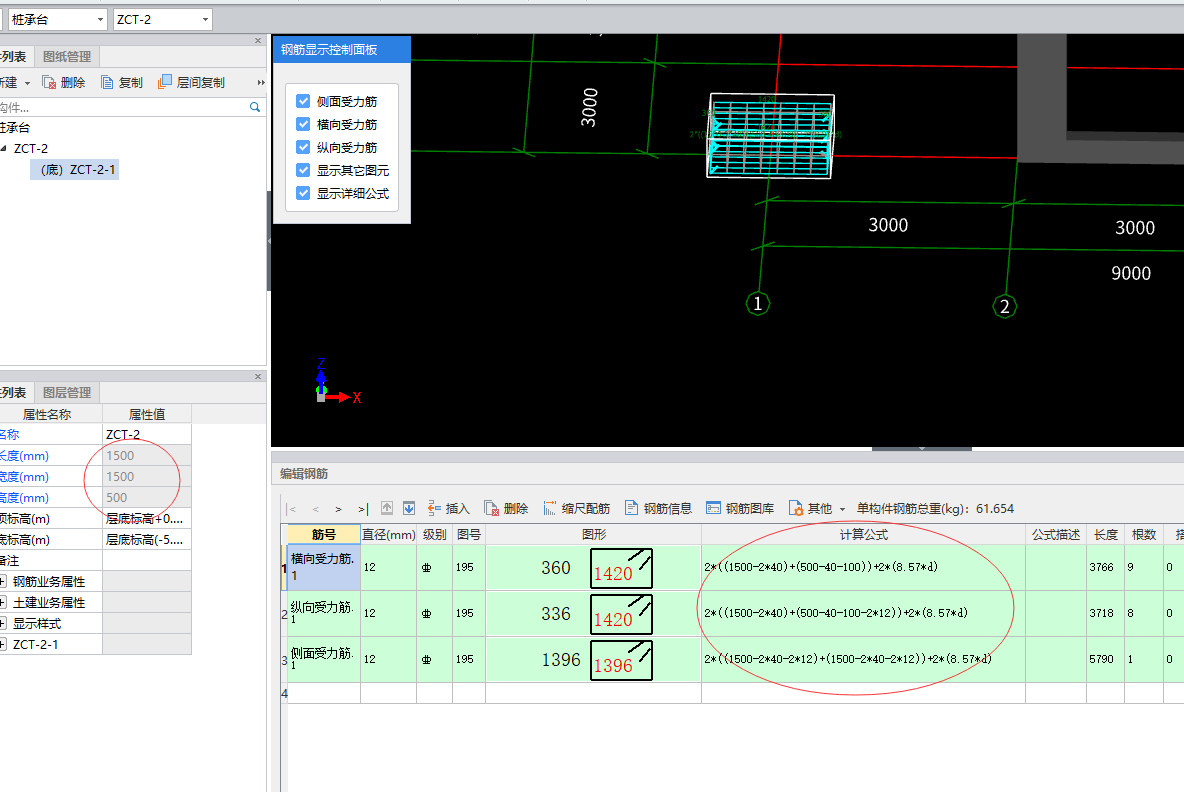Image resolution: width=1184 pixels, height=792 pixels.
Task: Click the 宽度(mm) value 1500
Action: pos(146,476)
